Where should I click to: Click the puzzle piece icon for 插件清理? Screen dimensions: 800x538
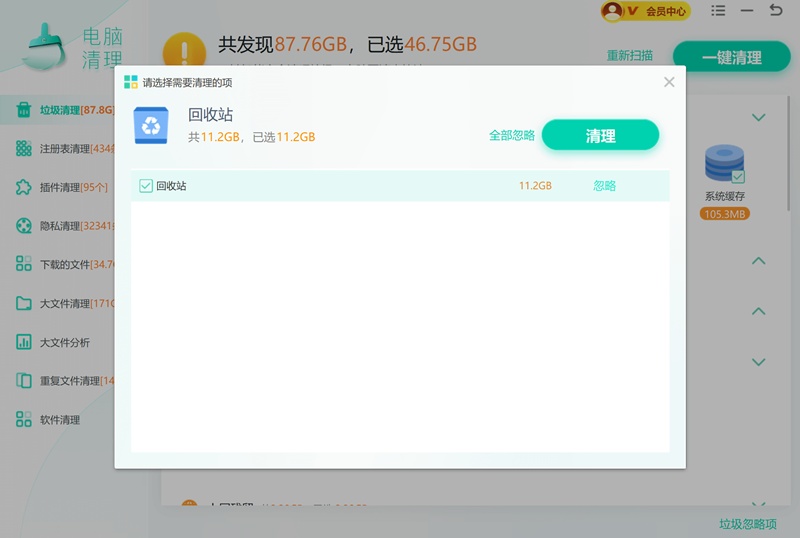23,187
